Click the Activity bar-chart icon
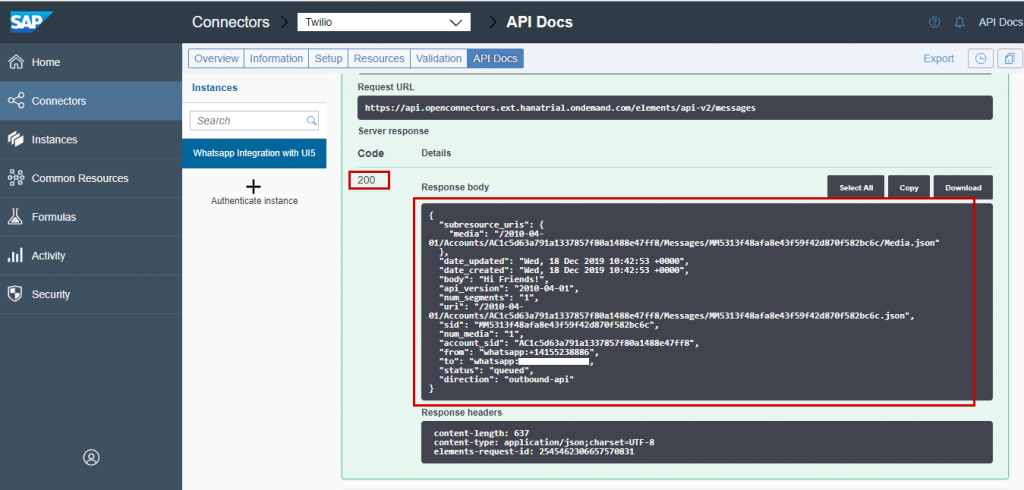This screenshot has height=490, width=1024. click(x=16, y=255)
